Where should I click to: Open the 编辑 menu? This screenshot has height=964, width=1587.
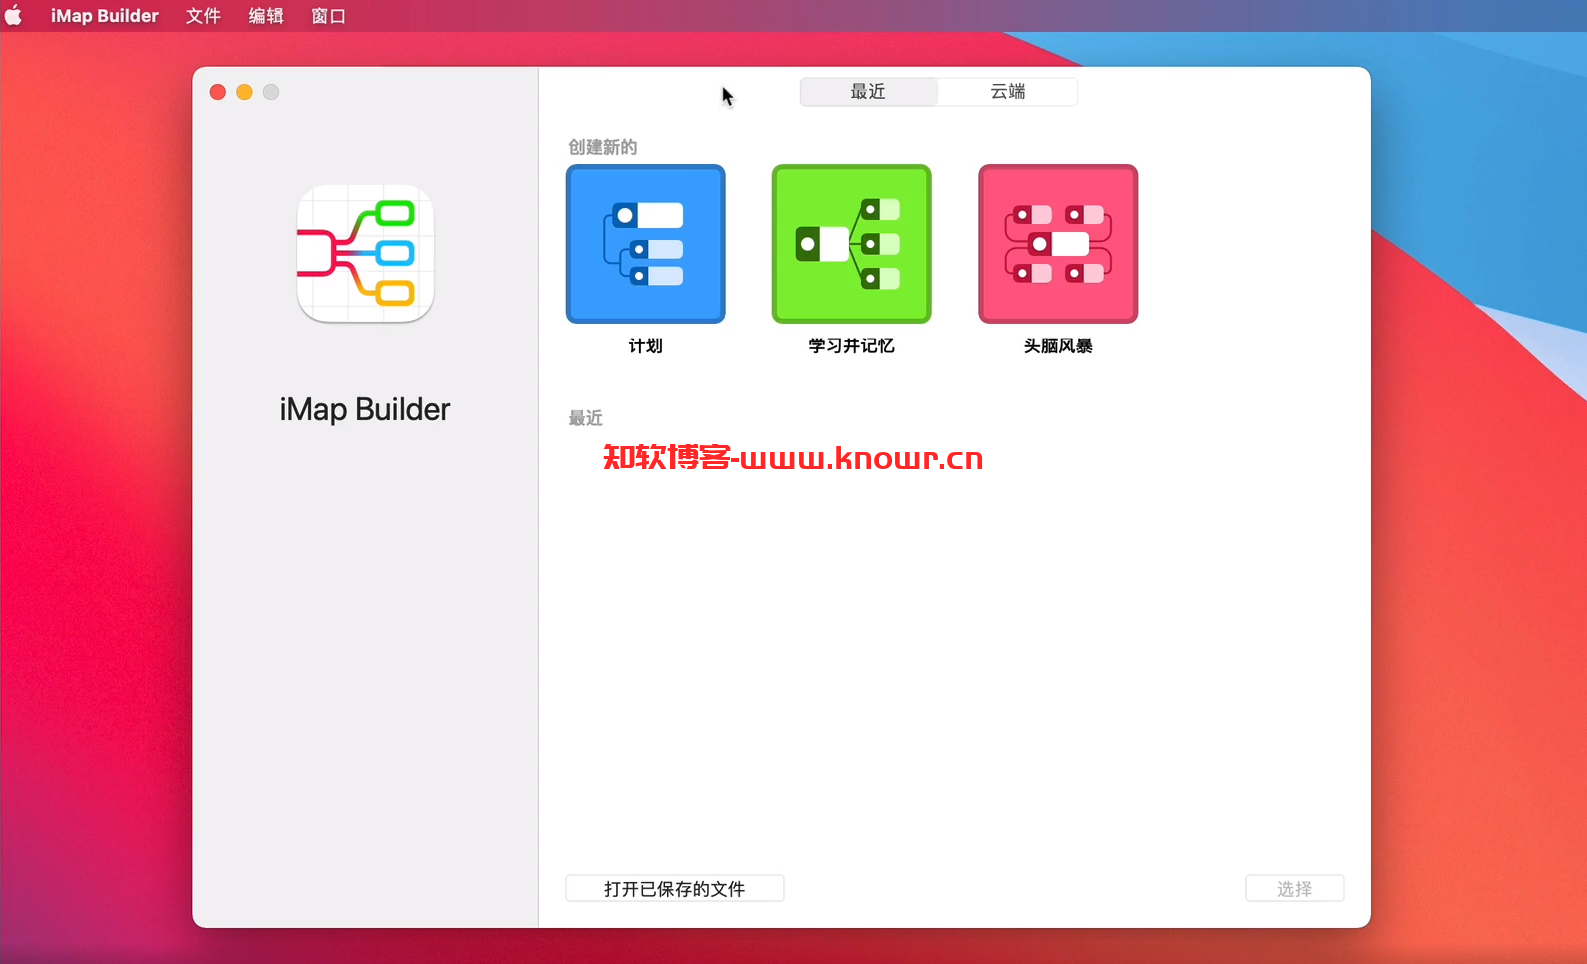pyautogui.click(x=266, y=16)
